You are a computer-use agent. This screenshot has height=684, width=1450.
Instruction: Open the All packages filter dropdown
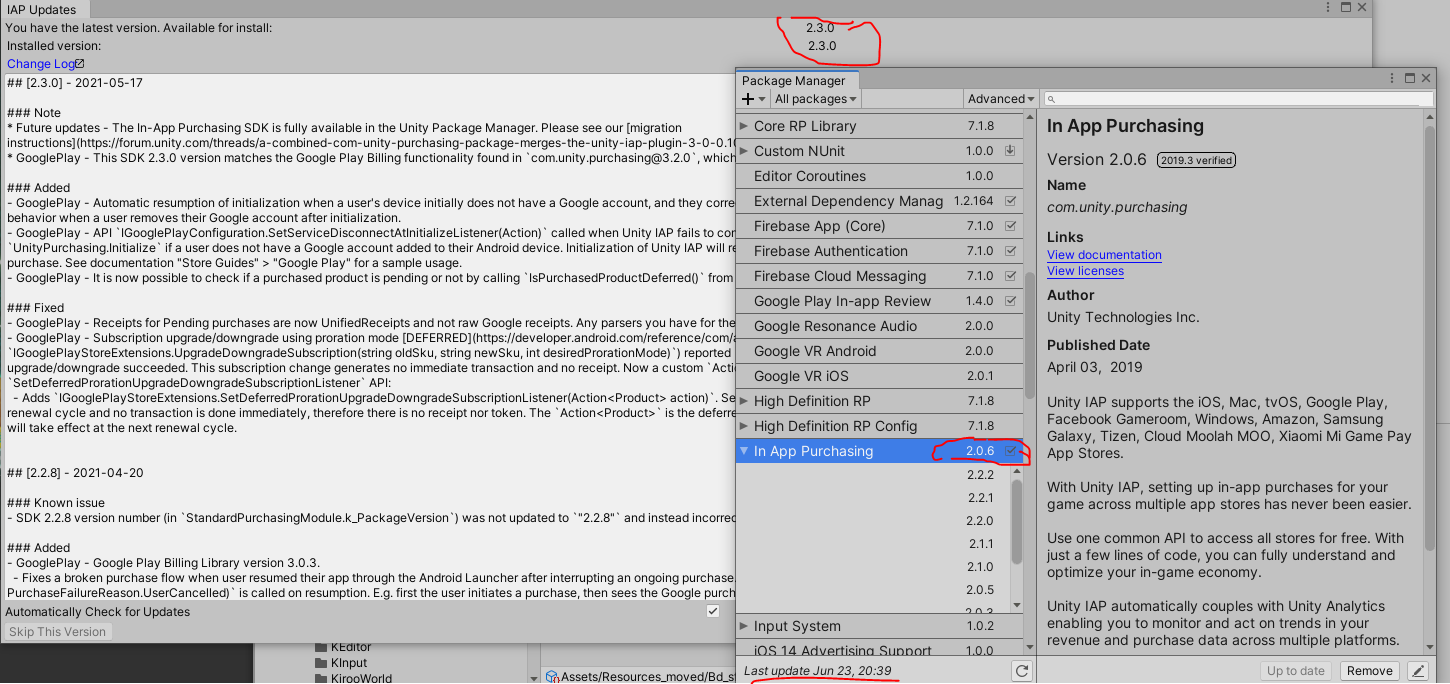click(x=816, y=99)
